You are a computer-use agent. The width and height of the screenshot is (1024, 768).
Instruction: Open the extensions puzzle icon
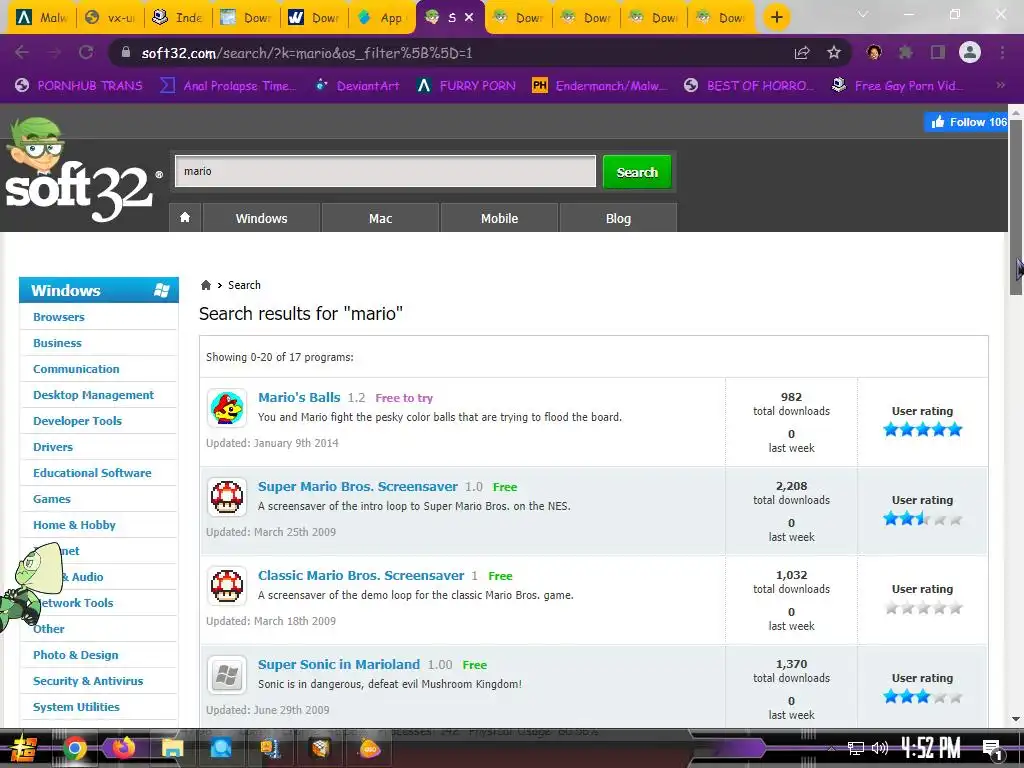click(x=906, y=52)
